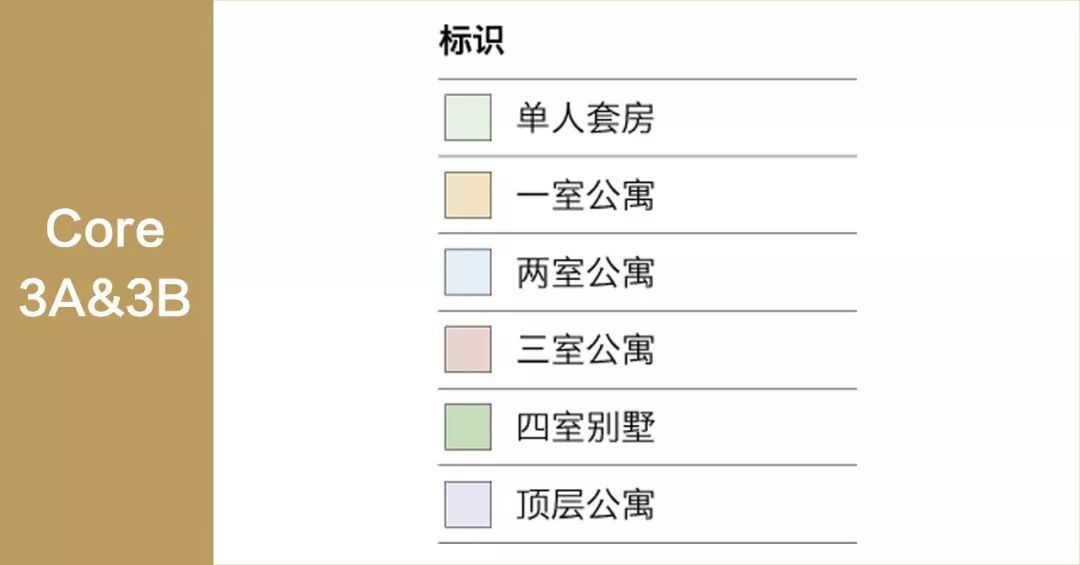Screen dimensions: 1080x565
Task: Click the 两室公寓 legend text
Action: point(585,273)
